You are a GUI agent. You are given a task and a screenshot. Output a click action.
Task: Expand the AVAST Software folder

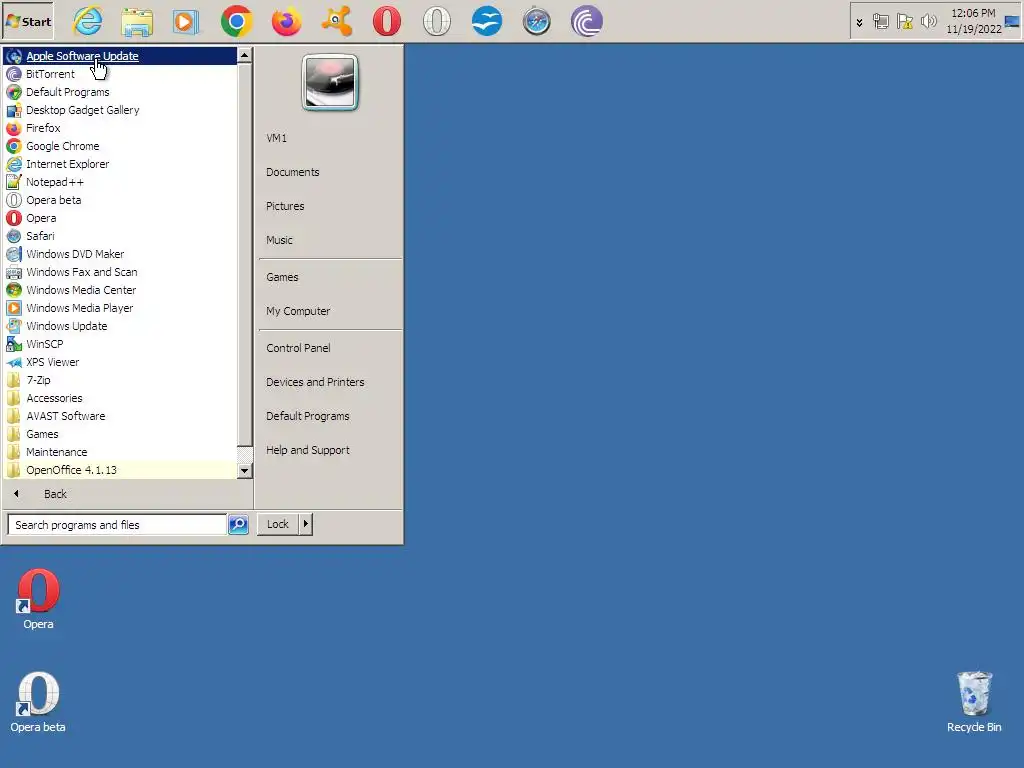120,416
